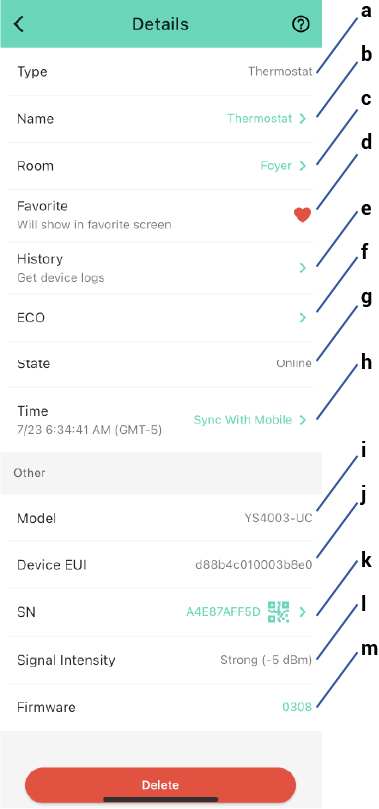Open the ECO menu row
This screenshot has height=809, width=379.
click(x=161, y=318)
